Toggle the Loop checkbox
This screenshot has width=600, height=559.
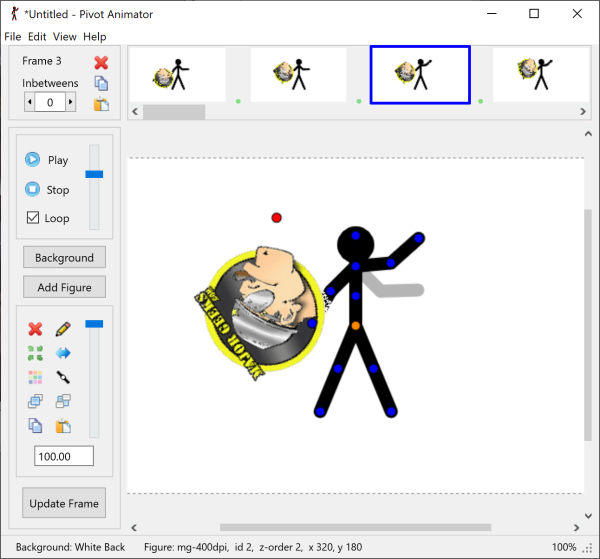[x=33, y=218]
